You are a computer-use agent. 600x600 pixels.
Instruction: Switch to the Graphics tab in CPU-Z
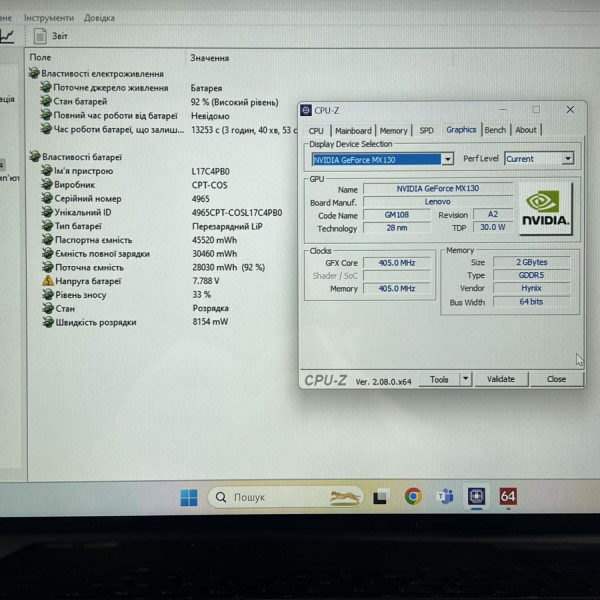(461, 130)
